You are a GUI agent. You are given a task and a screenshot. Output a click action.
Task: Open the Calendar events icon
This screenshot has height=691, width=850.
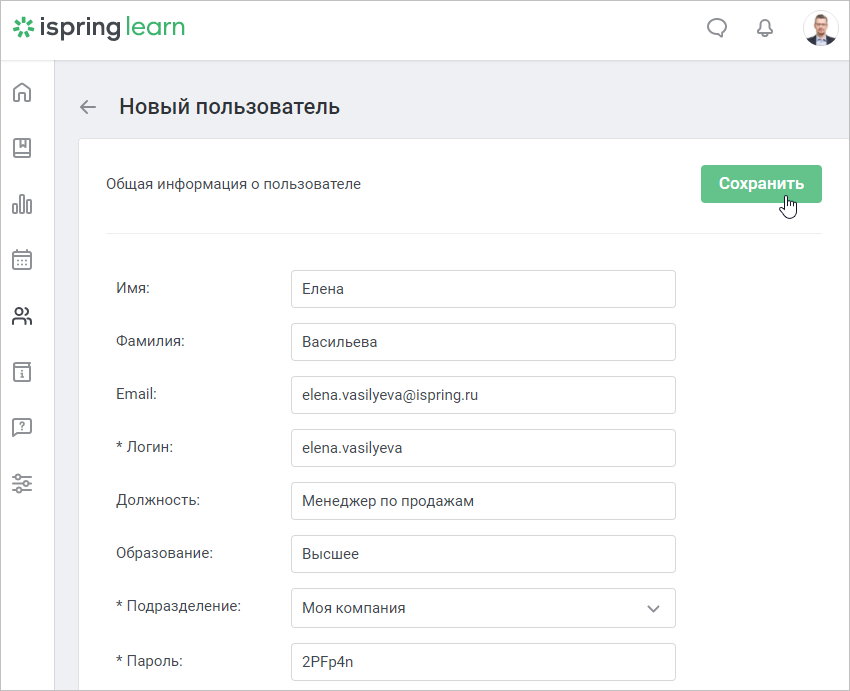[22, 260]
